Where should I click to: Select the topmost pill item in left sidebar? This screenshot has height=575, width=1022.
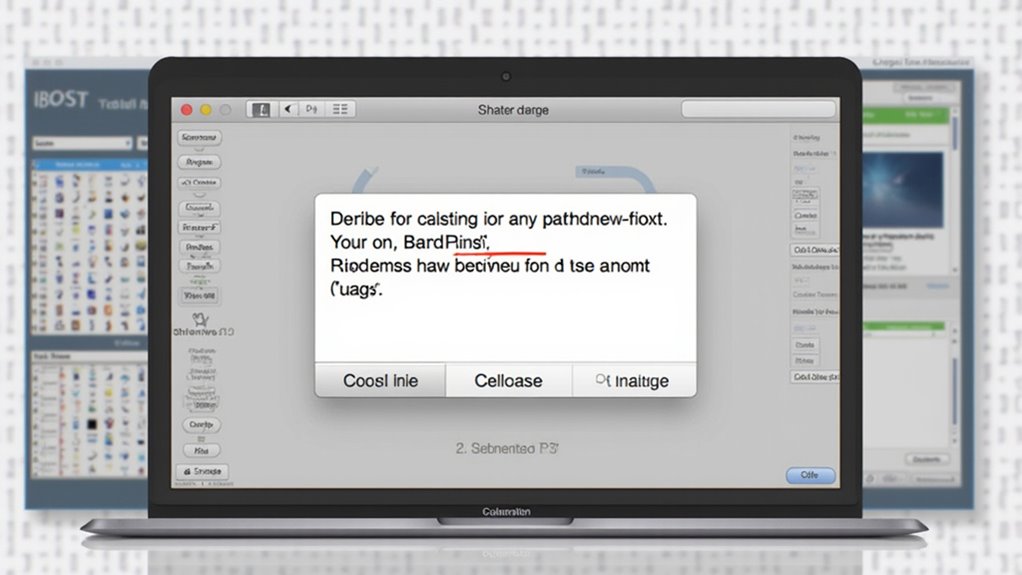click(x=199, y=139)
